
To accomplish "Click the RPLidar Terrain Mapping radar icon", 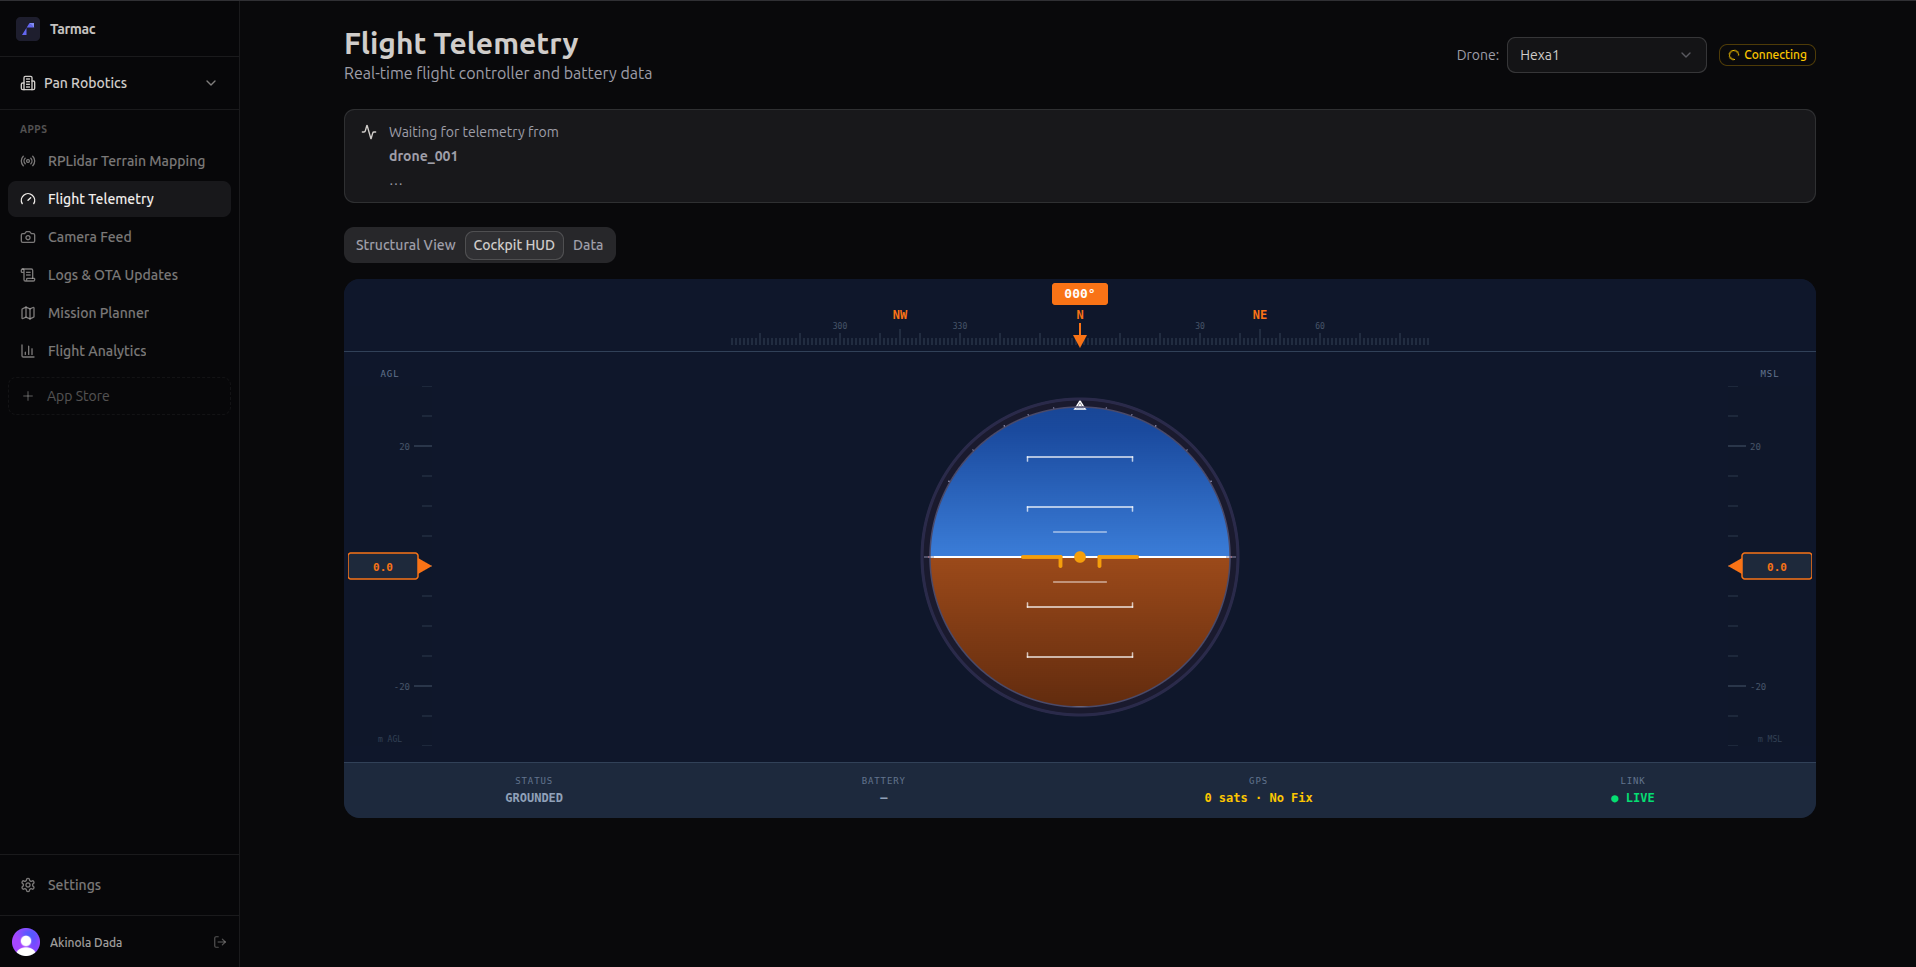I will coord(28,161).
